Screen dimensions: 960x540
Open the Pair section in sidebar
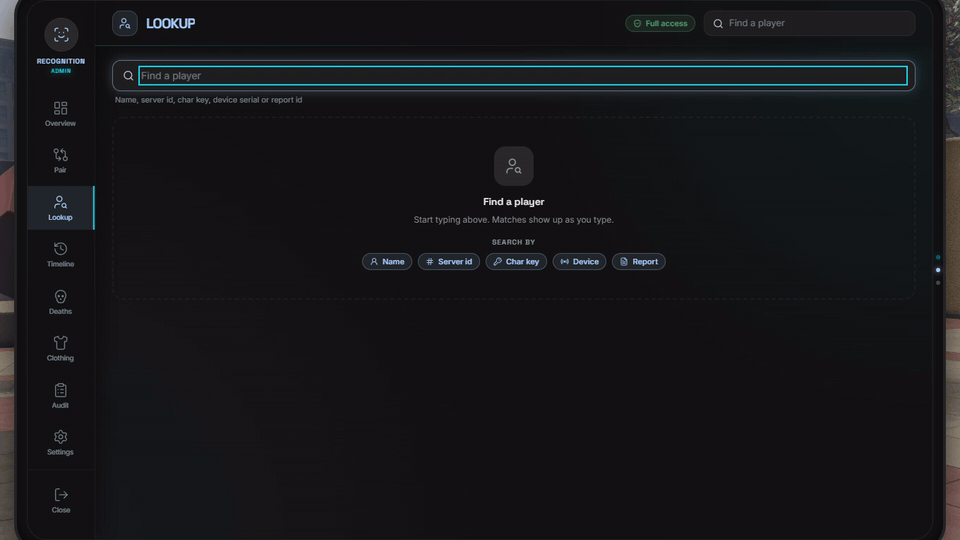pos(60,160)
